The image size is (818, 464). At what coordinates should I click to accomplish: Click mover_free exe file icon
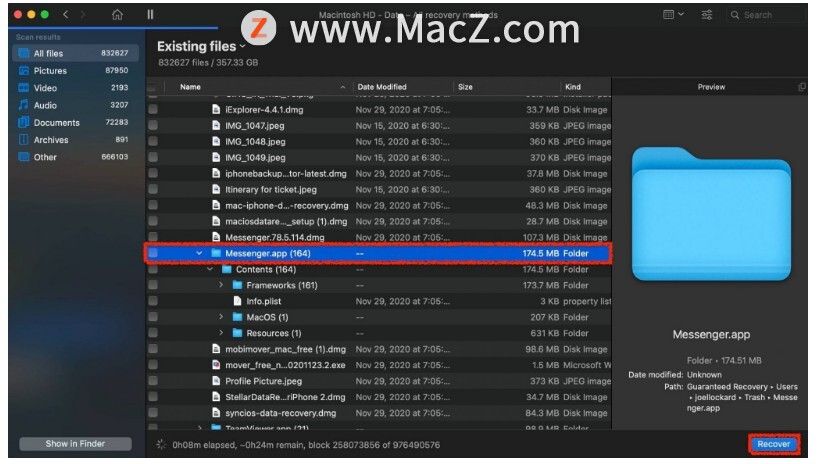pos(216,365)
